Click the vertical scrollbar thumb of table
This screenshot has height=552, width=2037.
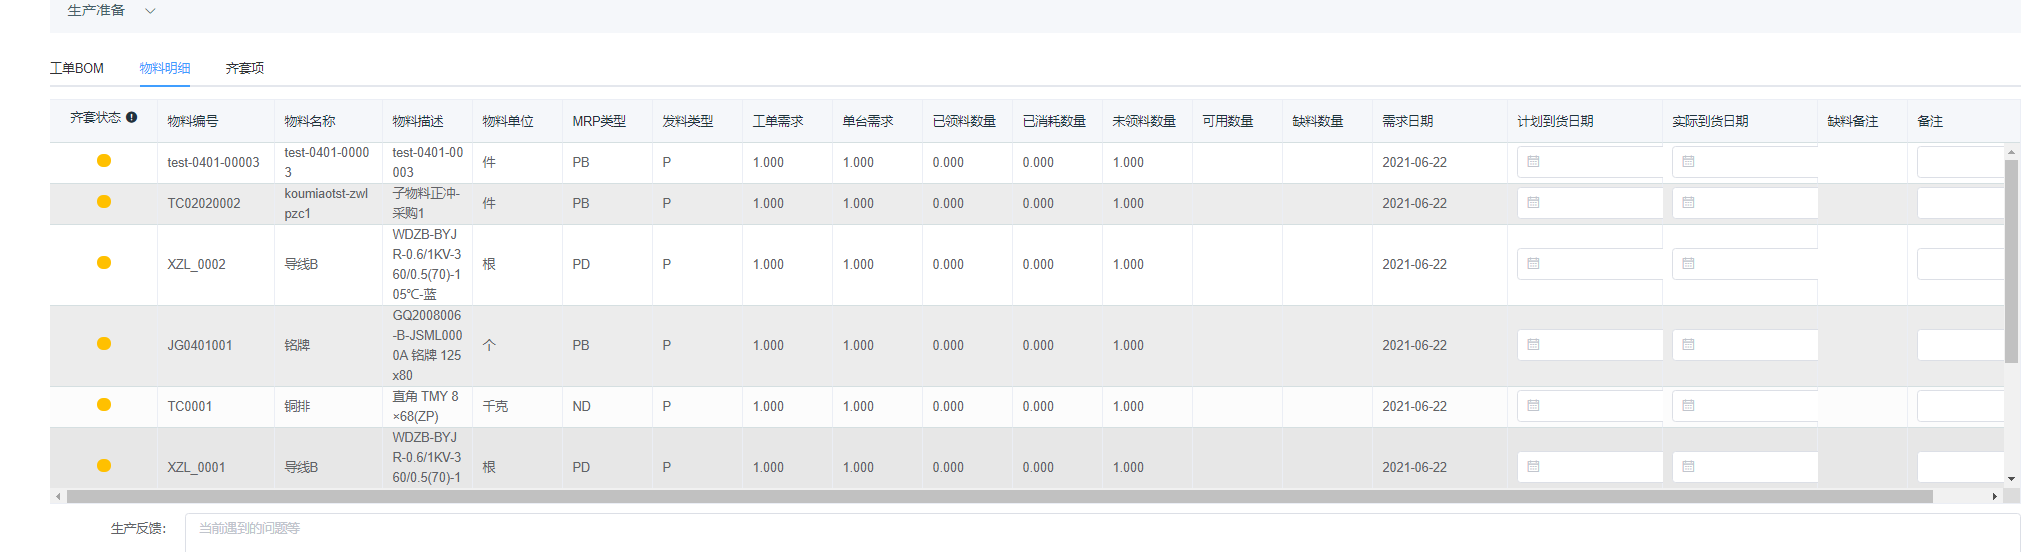(x=2011, y=260)
